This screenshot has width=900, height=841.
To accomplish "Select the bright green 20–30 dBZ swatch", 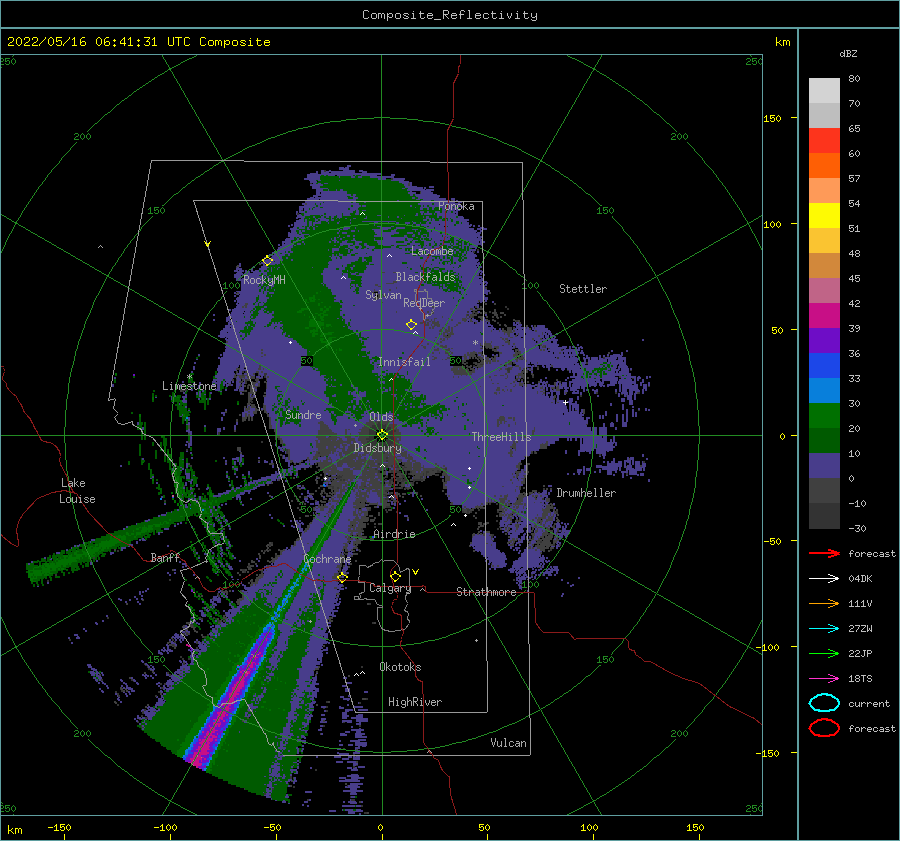I will (824, 416).
